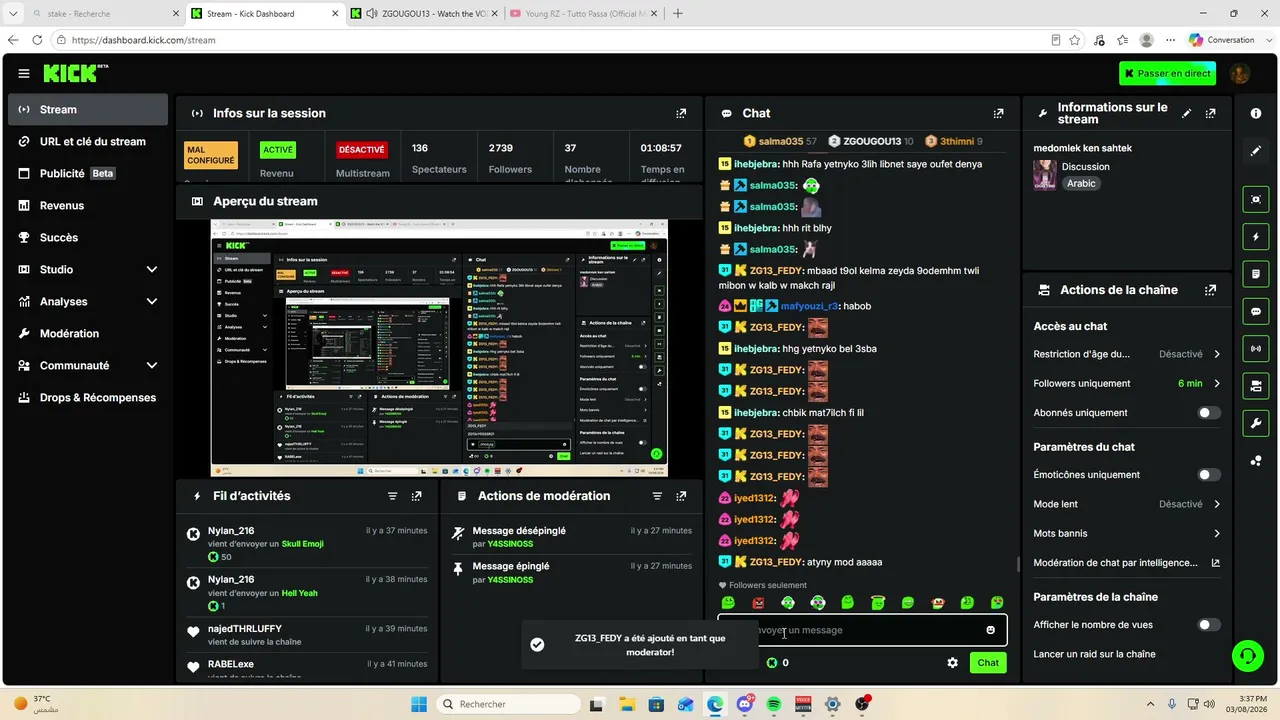Image resolution: width=1280 pixels, height=720 pixels.
Task: Go to Stream in the sidebar
Action: coord(88,110)
